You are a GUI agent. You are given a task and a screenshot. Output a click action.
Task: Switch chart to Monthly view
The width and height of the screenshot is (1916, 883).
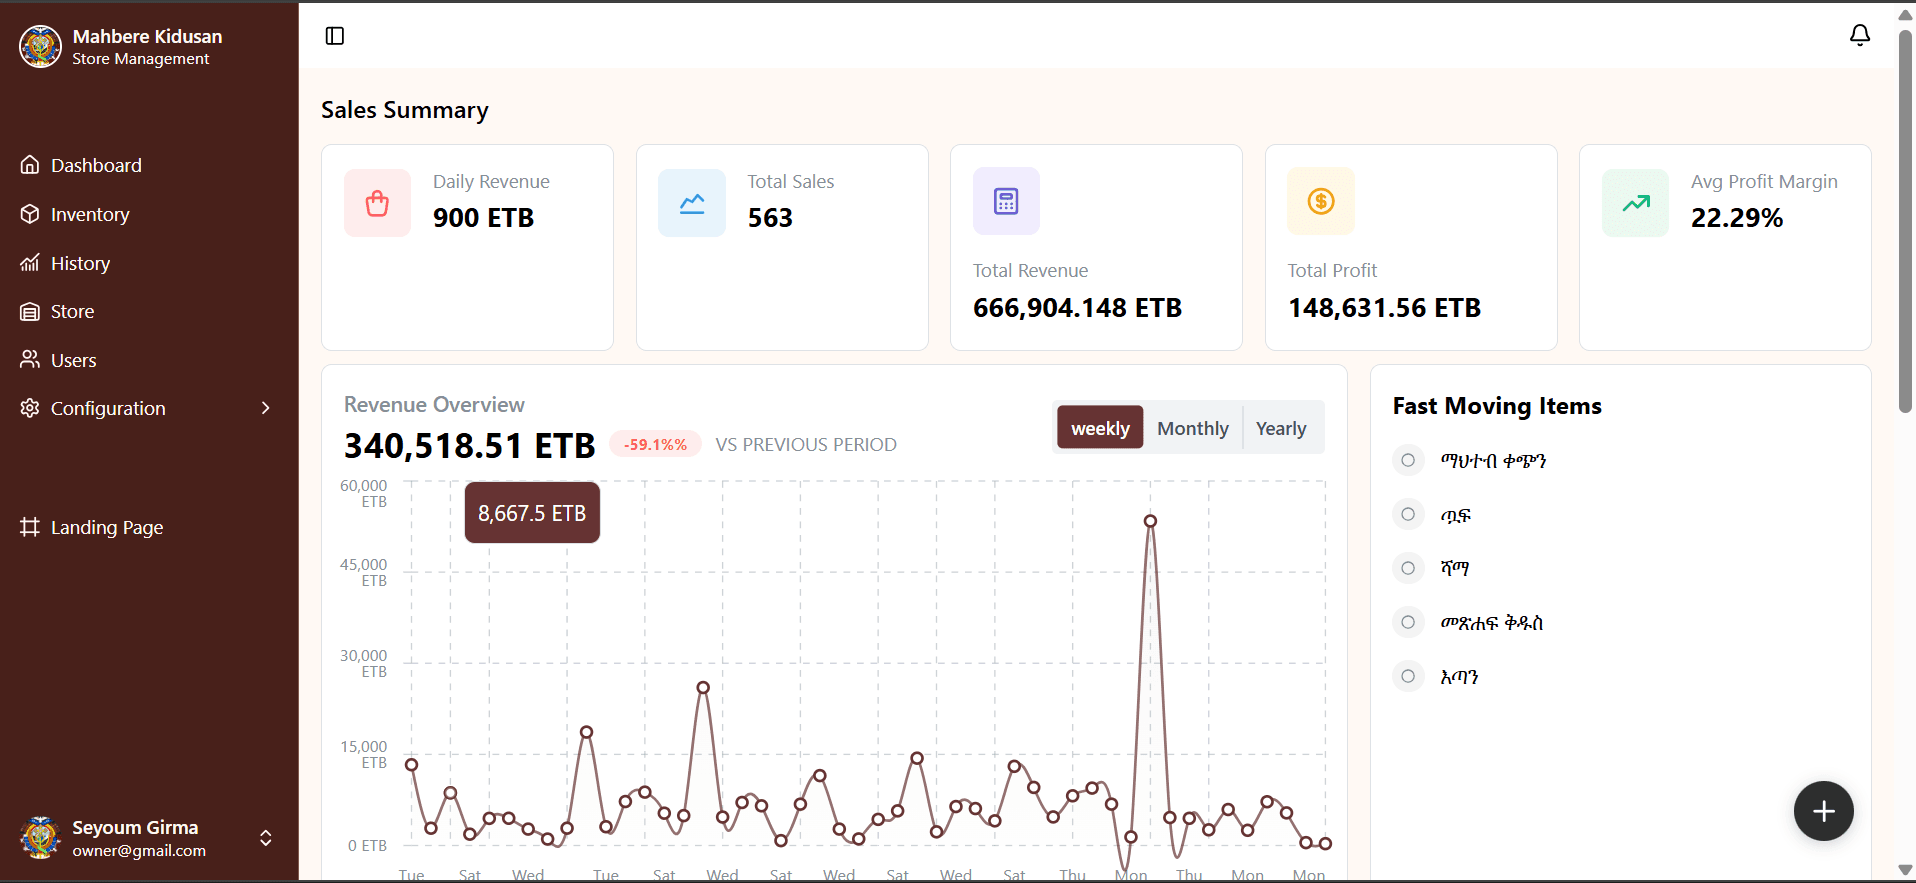(1192, 428)
